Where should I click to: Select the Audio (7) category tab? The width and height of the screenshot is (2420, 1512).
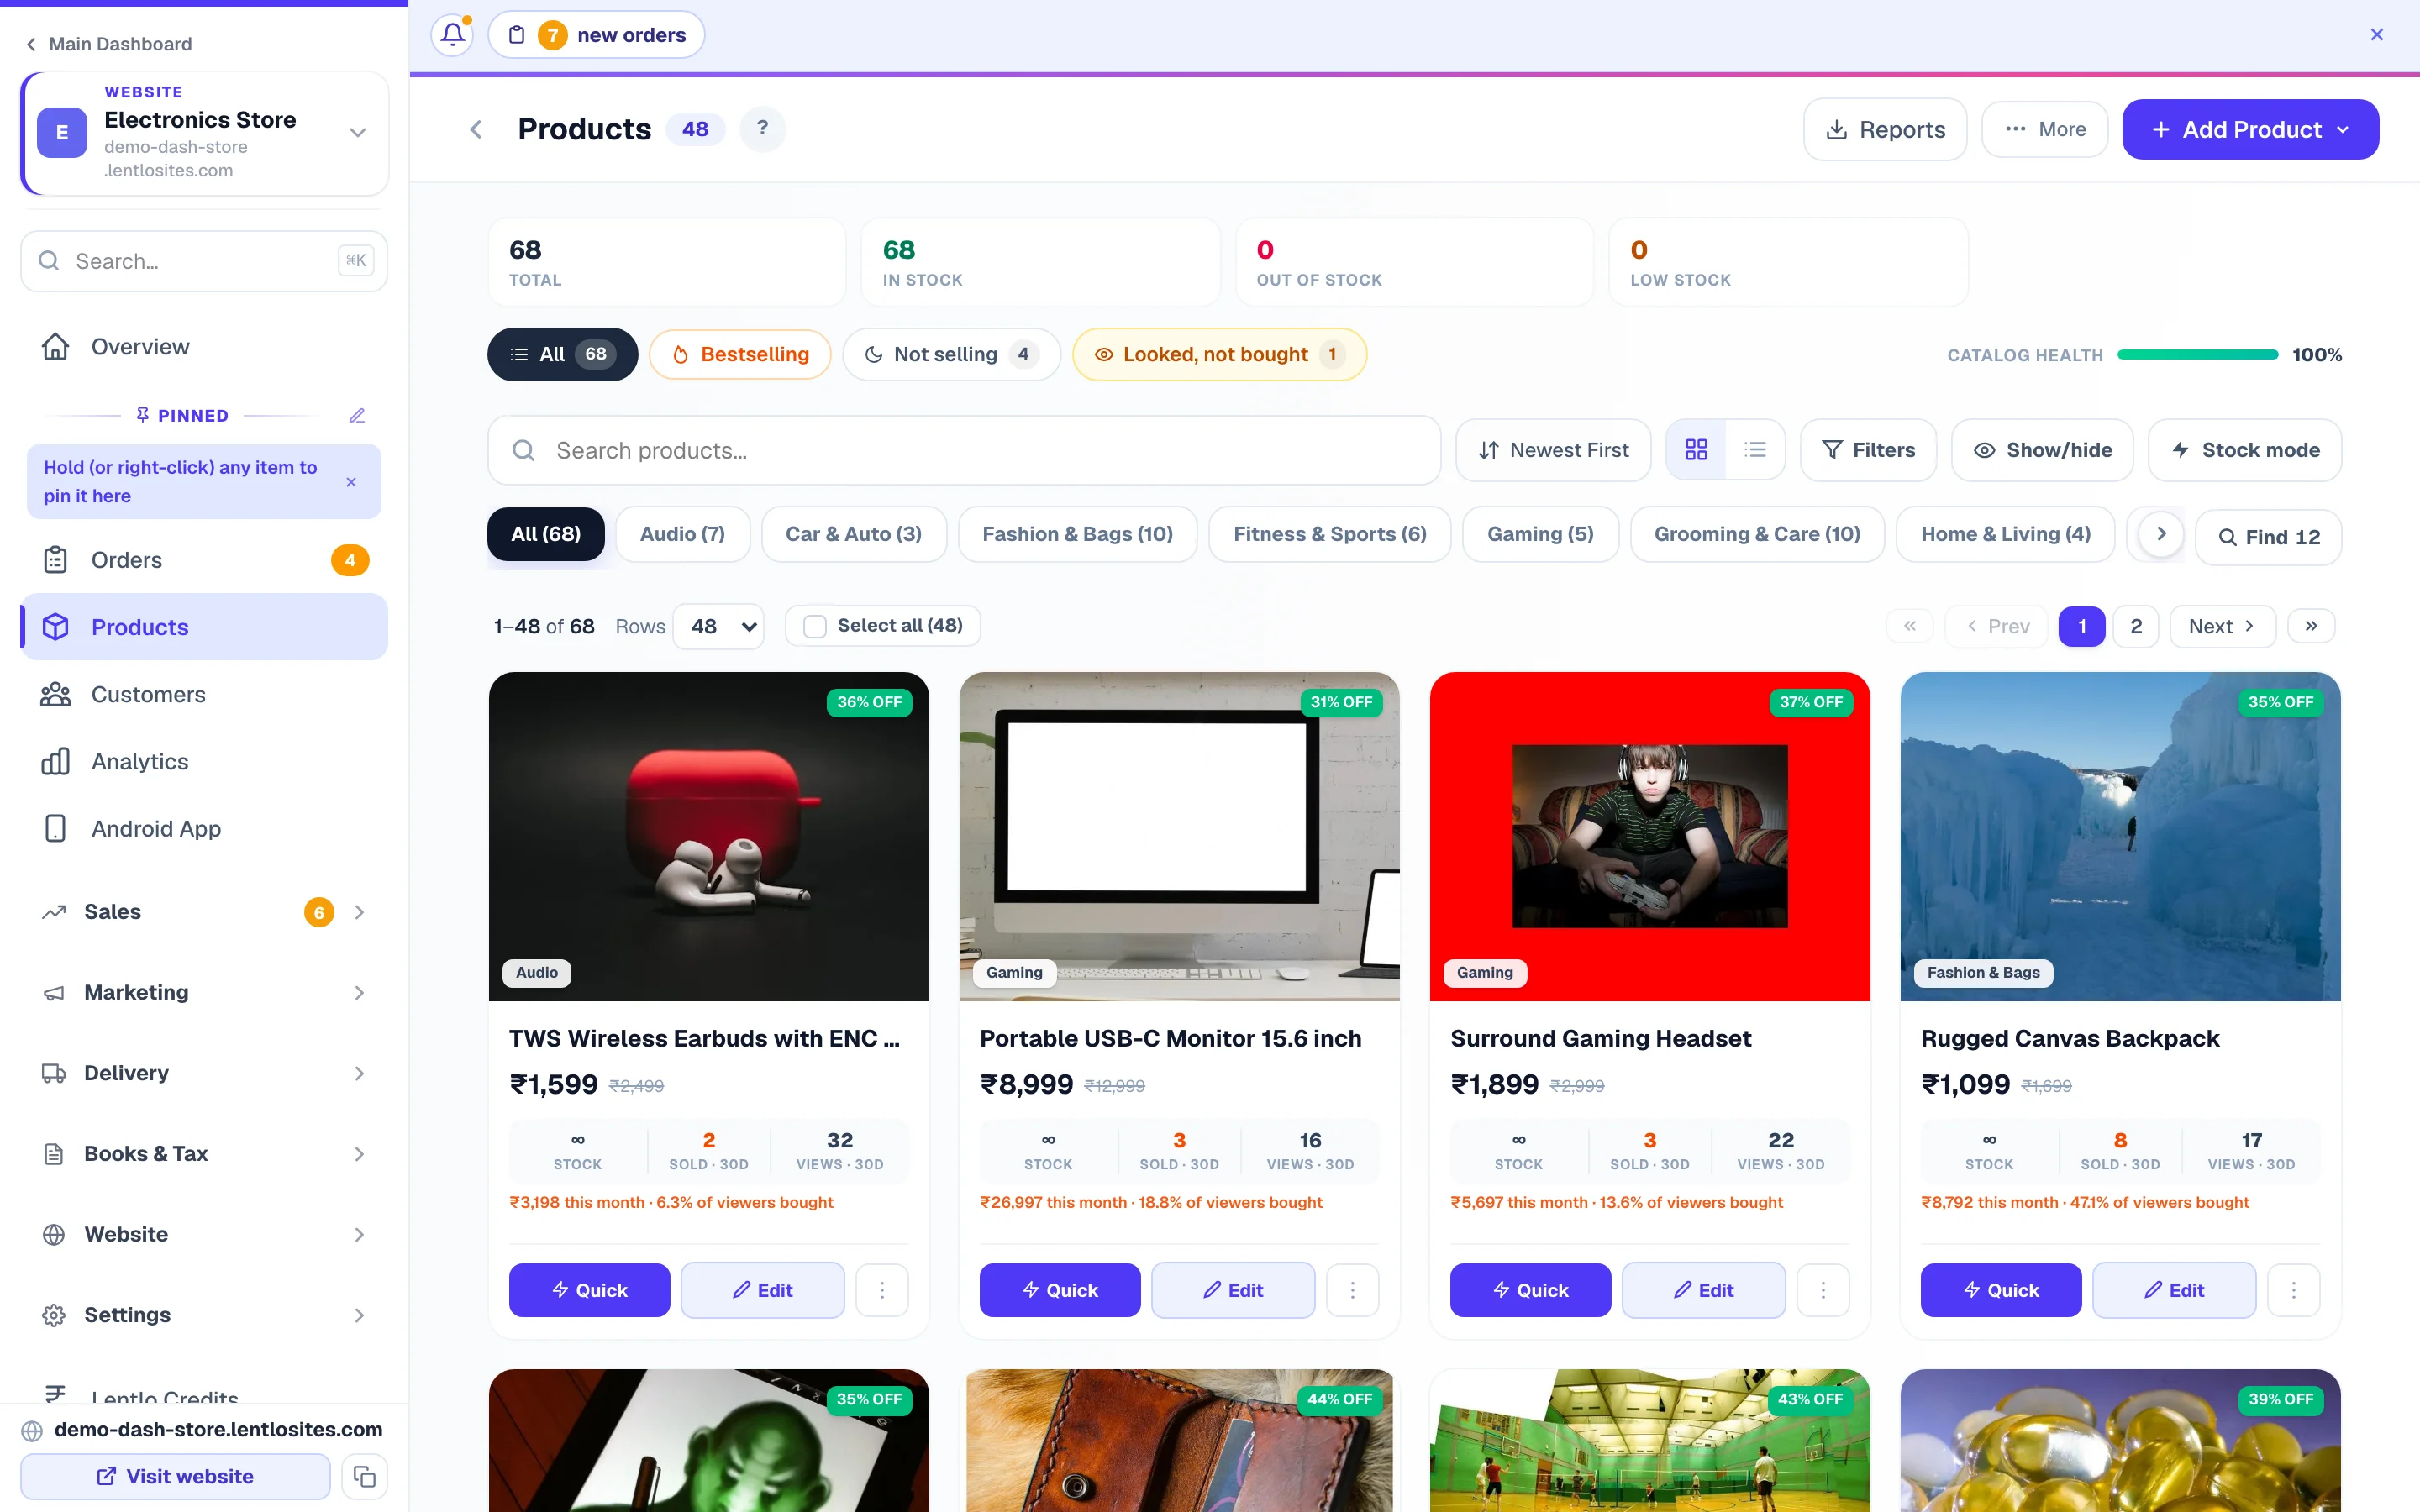pos(682,534)
